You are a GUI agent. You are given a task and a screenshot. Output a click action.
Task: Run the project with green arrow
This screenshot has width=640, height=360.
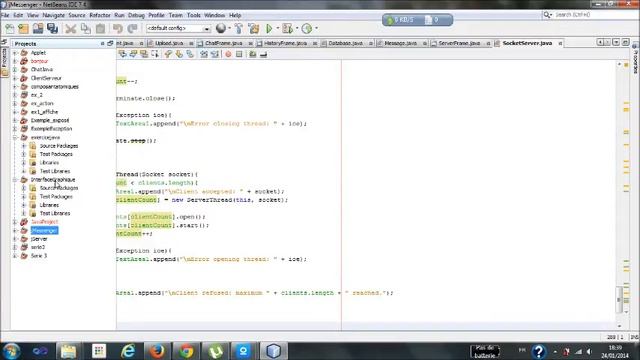point(269,28)
